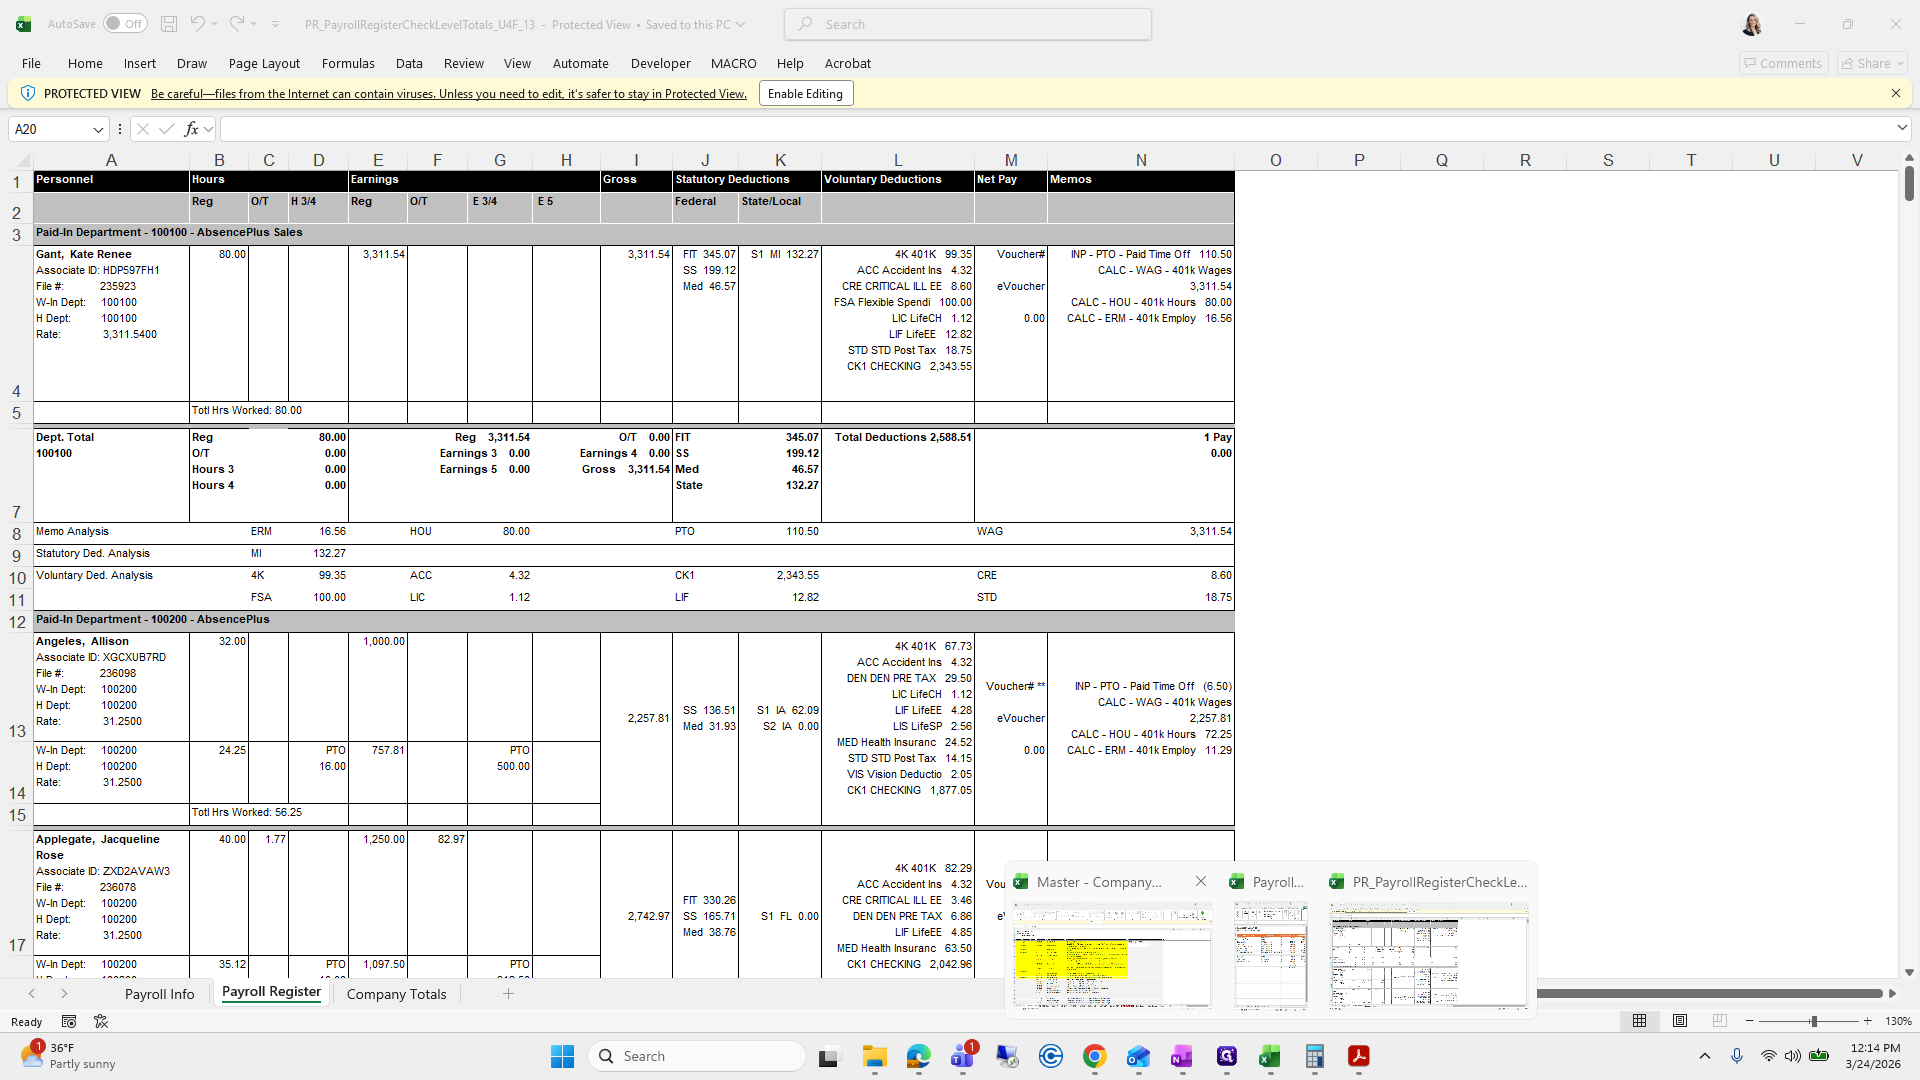Click the zoom slider handle

1813,1021
